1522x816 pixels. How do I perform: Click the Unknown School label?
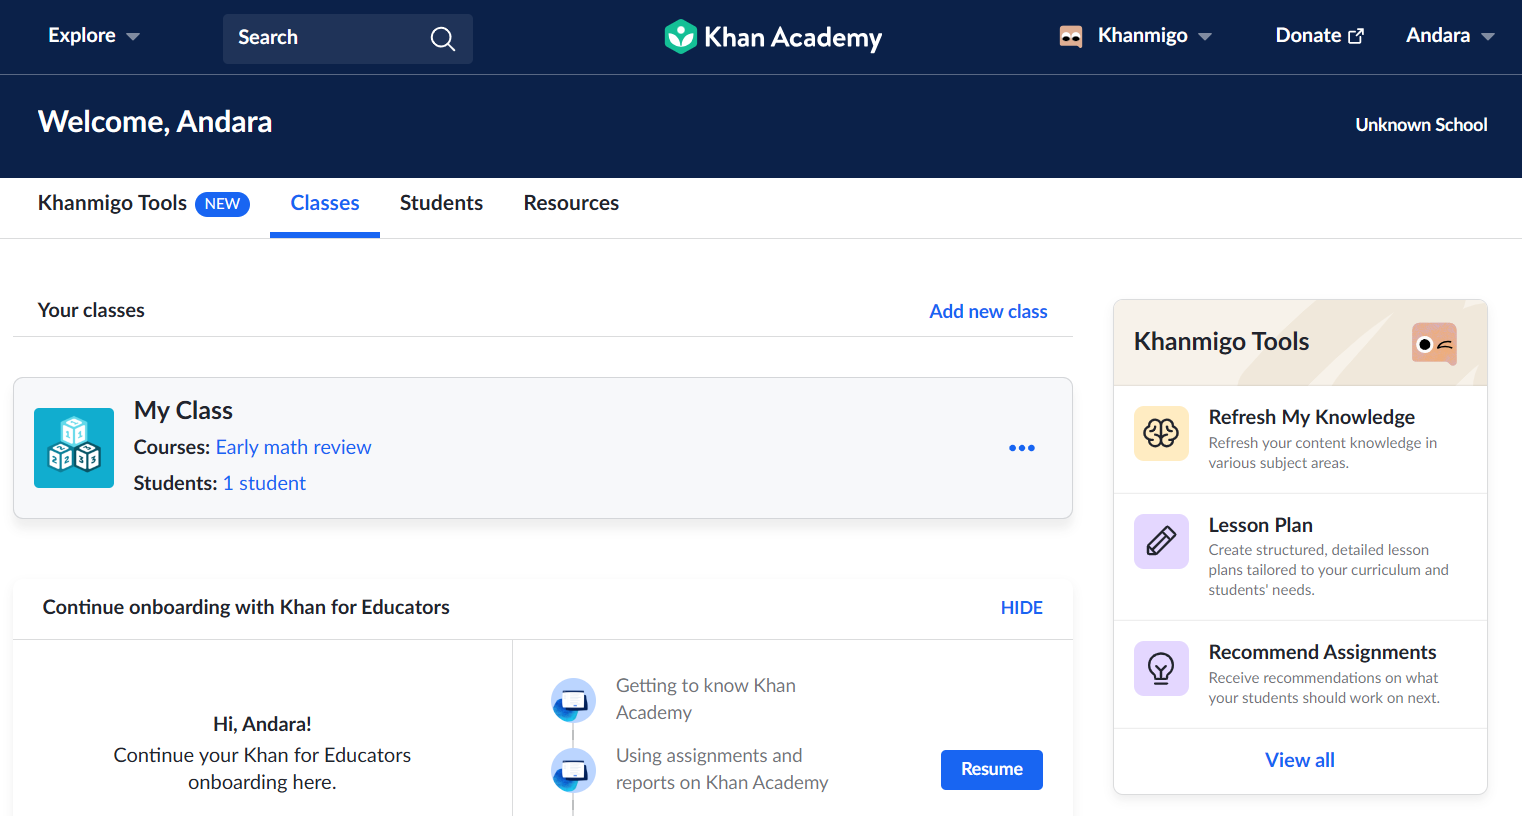[1421, 125]
